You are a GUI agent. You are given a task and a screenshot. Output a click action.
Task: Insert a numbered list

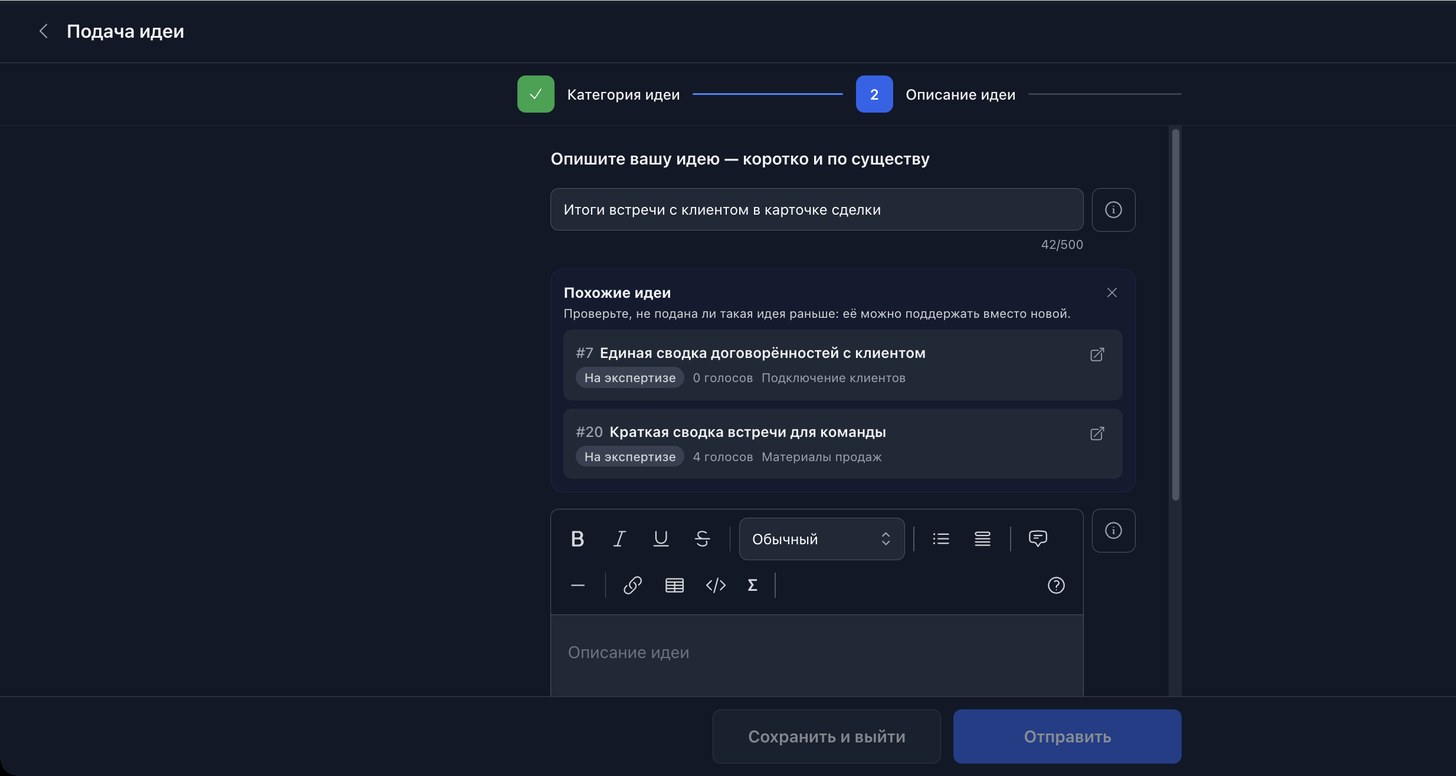coord(983,539)
